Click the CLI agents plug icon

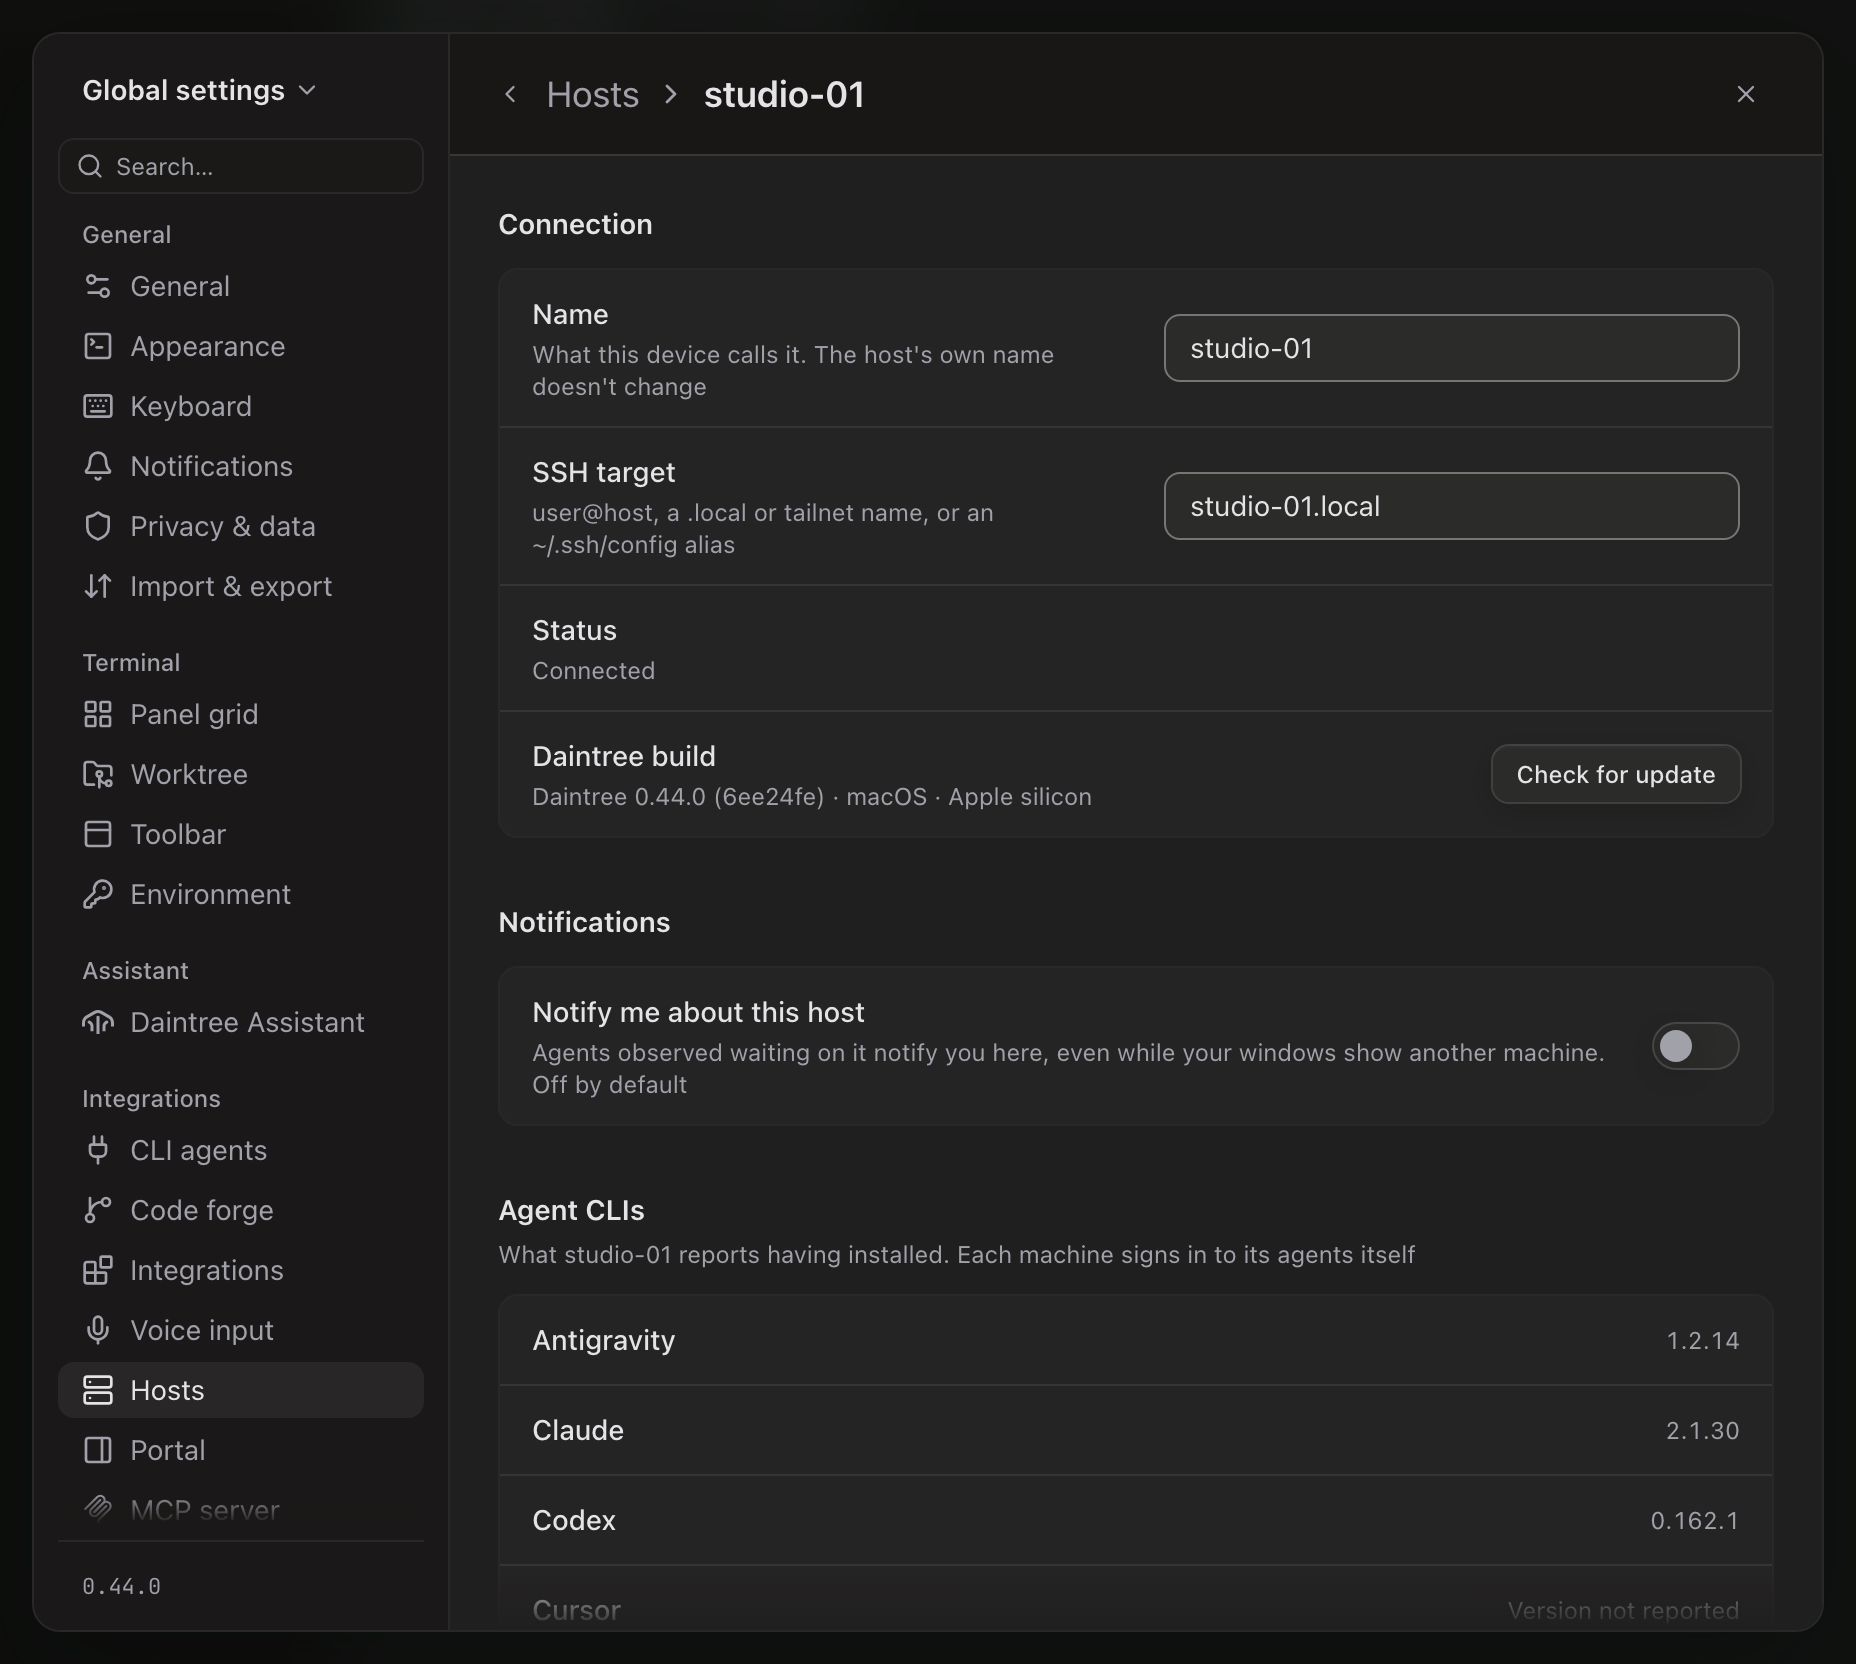(97, 1150)
